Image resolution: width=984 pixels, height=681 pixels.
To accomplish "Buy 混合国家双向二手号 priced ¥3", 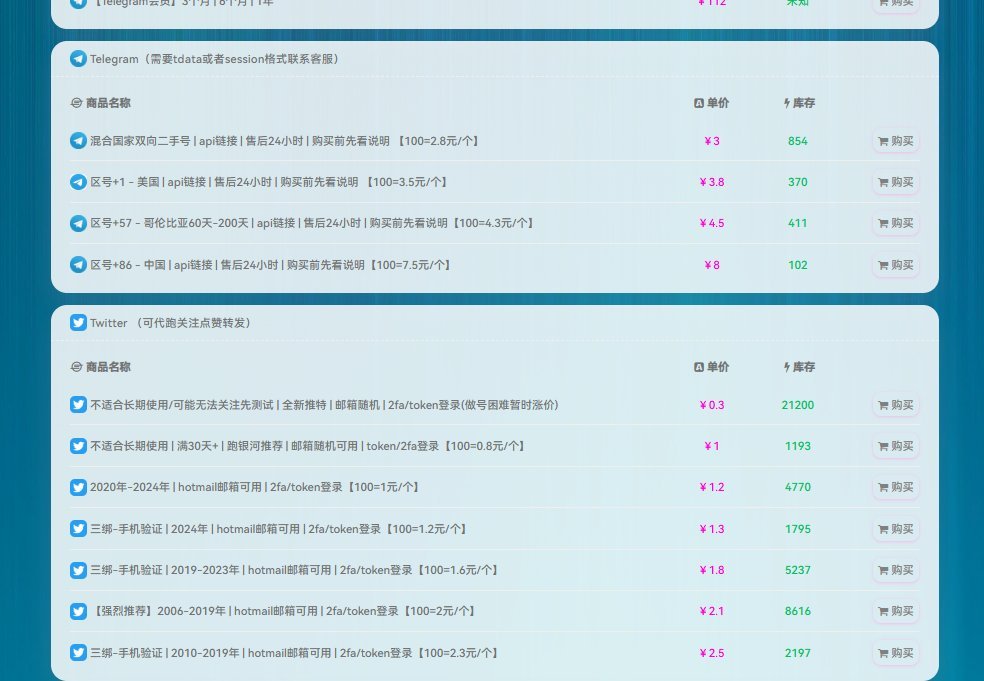I will [896, 141].
